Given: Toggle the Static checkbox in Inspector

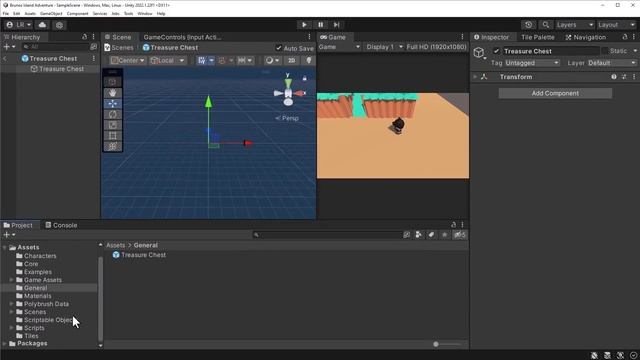Looking at the screenshot, I should (604, 51).
